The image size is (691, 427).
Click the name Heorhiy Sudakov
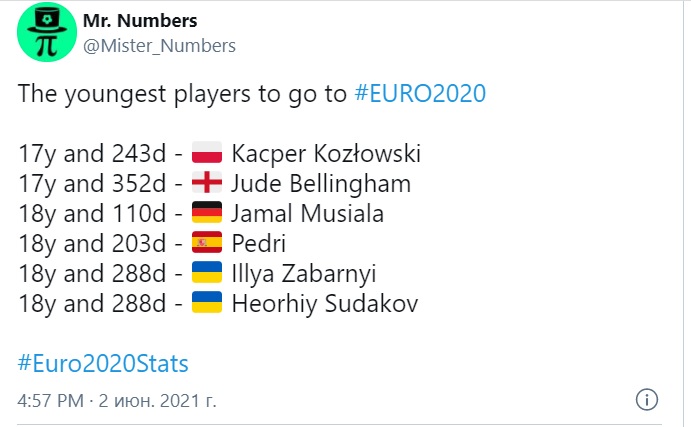coord(324,302)
